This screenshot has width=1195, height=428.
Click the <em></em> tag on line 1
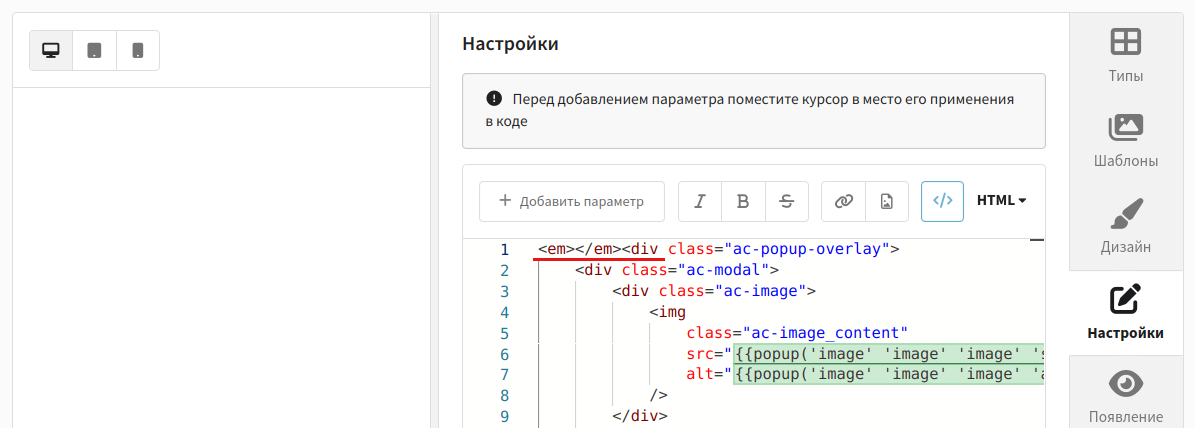[x=580, y=249]
